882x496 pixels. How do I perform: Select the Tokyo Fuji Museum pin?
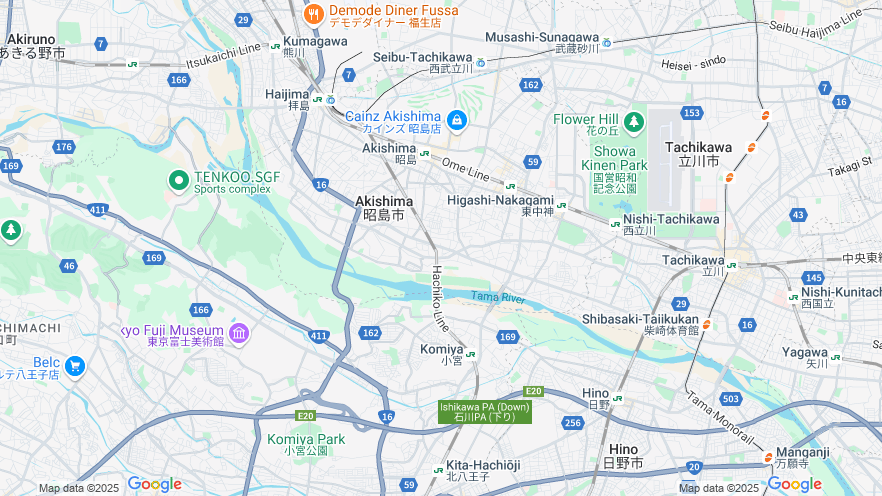tap(239, 334)
